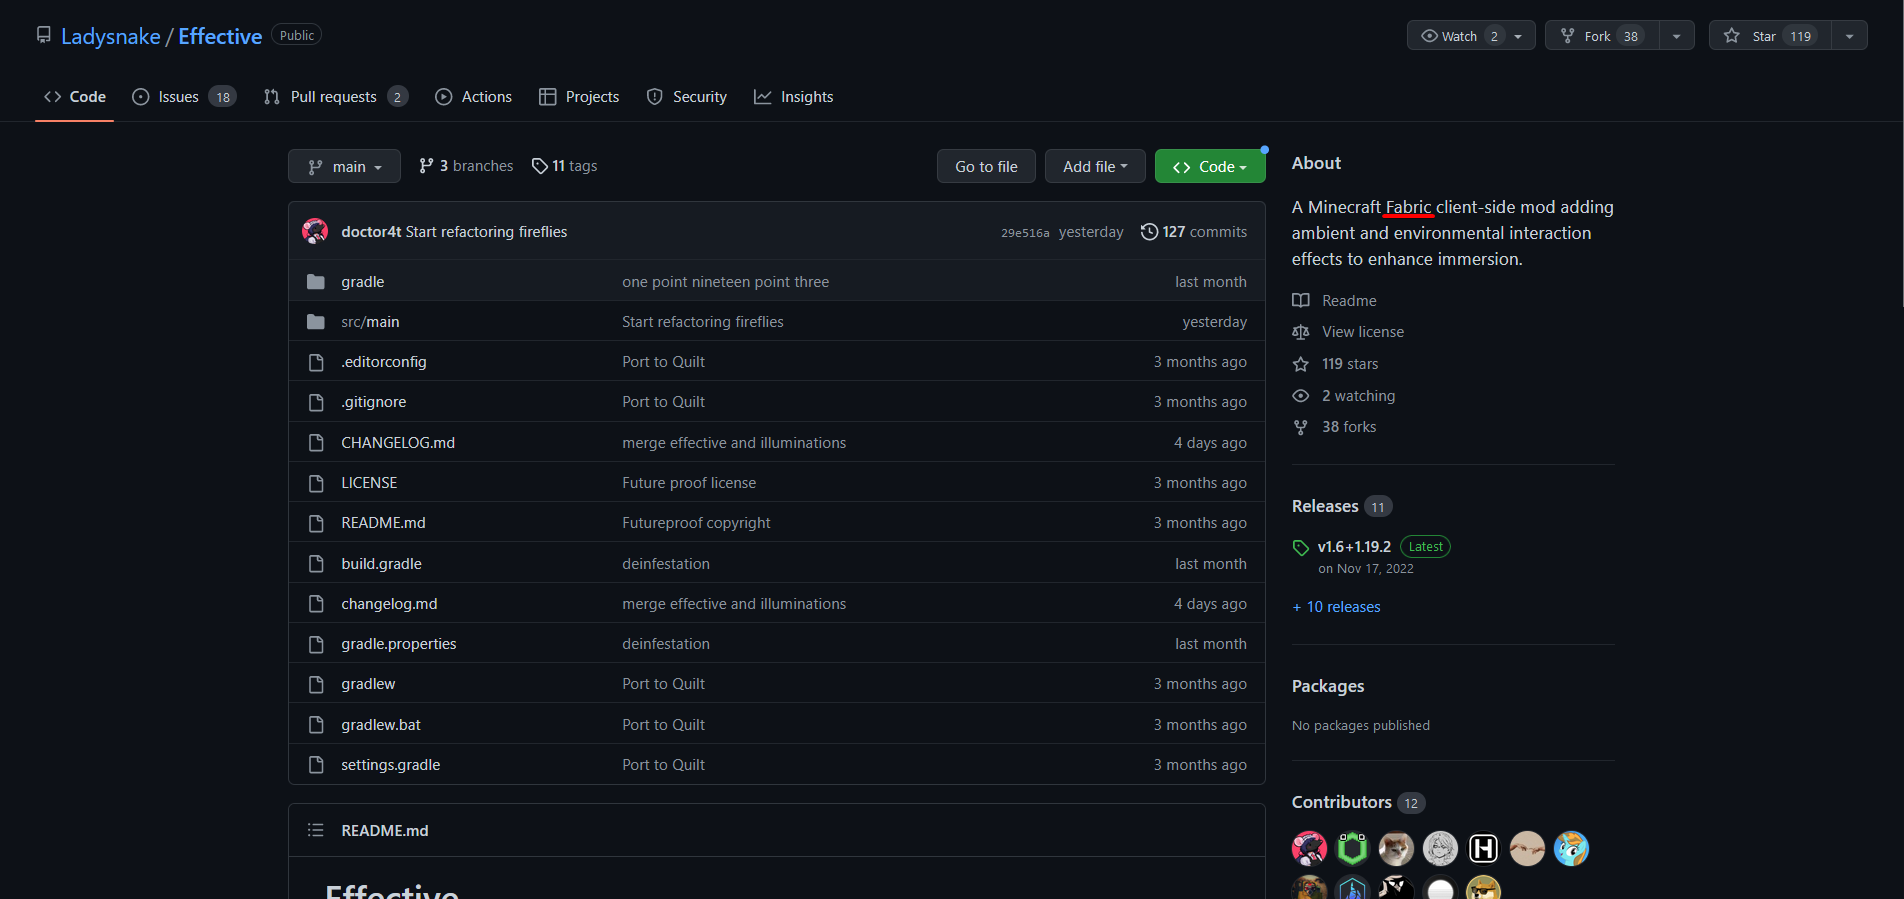Open the gradlew file
This screenshot has width=1904, height=899.
click(368, 683)
